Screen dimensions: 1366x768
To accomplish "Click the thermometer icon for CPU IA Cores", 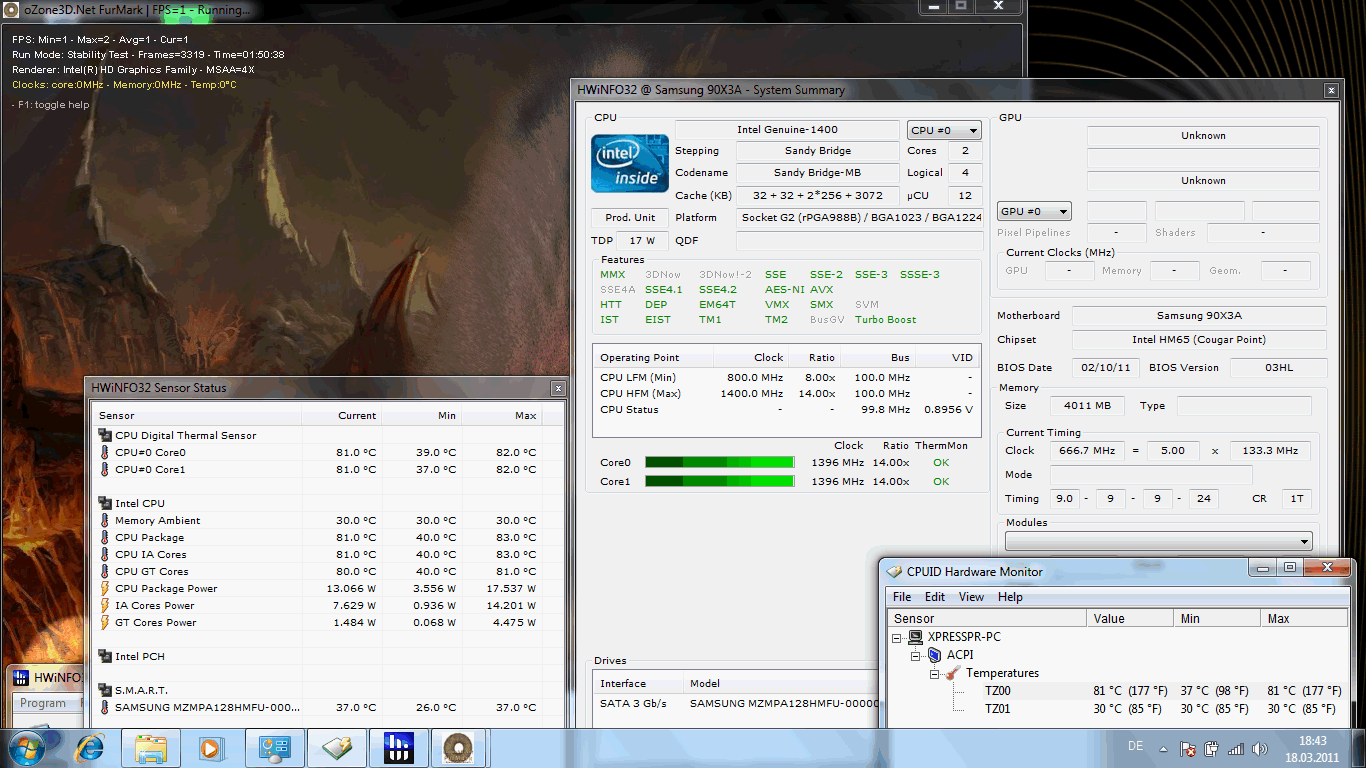I will [105, 554].
